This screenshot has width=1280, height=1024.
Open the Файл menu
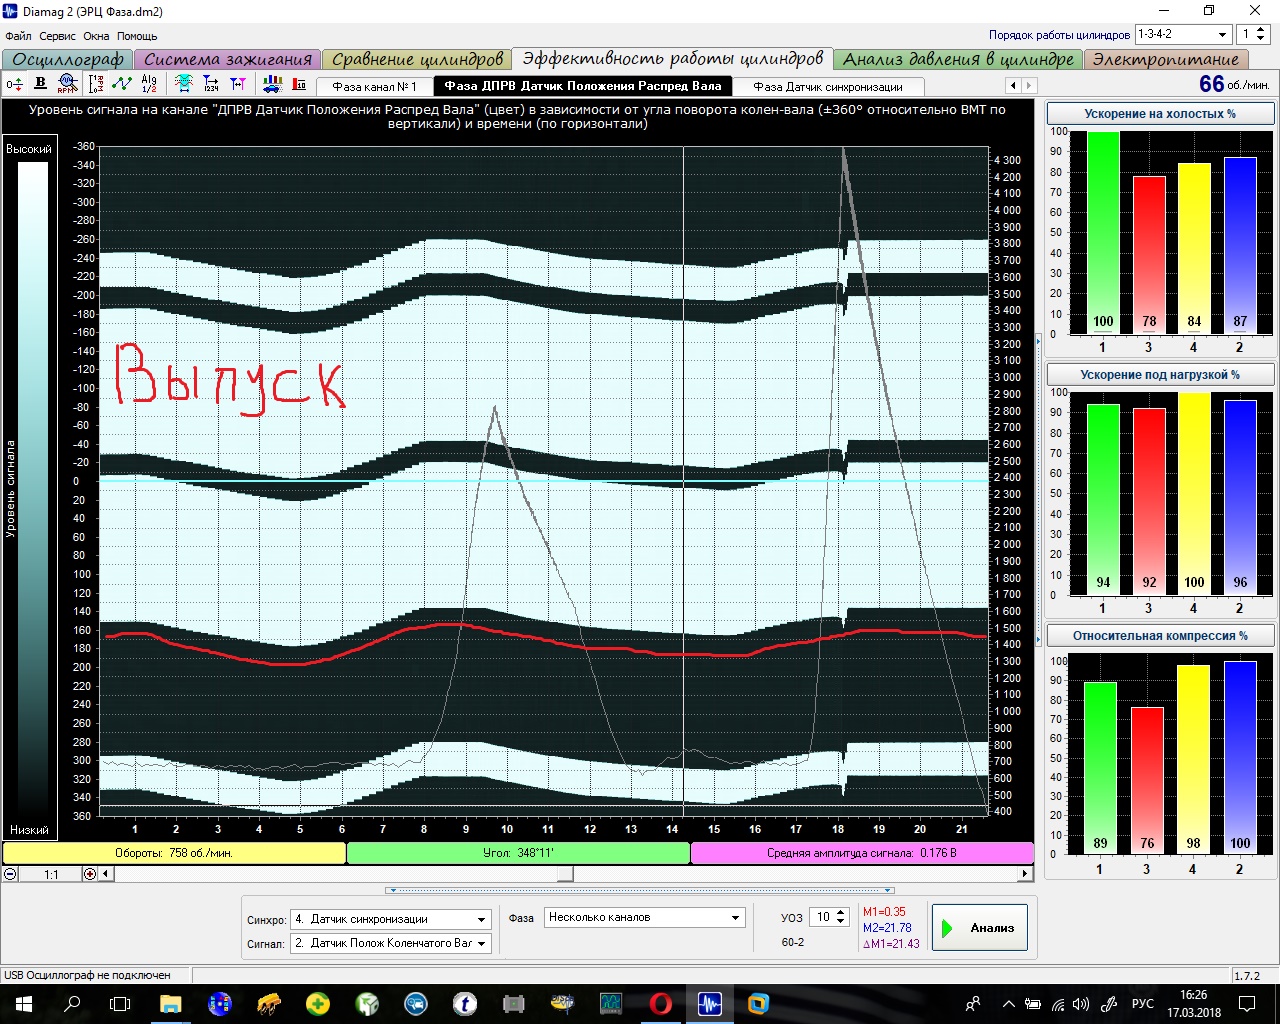pos(18,36)
